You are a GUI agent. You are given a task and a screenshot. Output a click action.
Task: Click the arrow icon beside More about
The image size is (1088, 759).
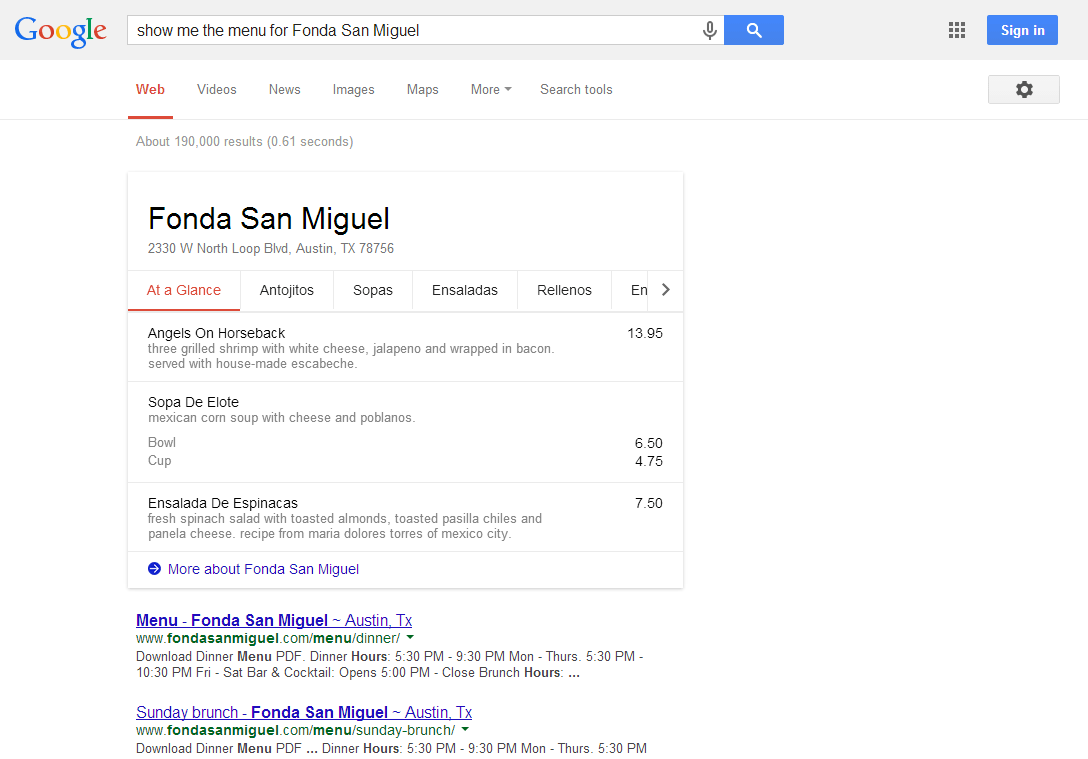coord(154,569)
